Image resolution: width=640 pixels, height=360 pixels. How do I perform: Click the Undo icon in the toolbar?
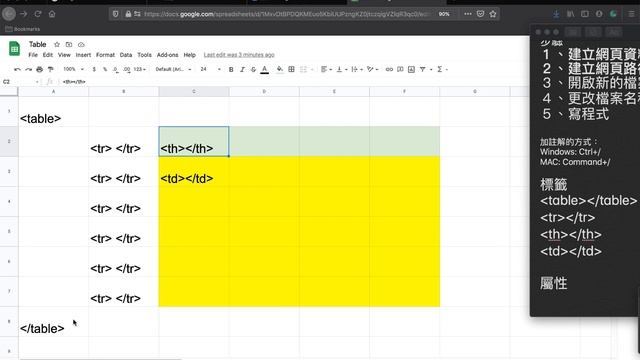17,69
